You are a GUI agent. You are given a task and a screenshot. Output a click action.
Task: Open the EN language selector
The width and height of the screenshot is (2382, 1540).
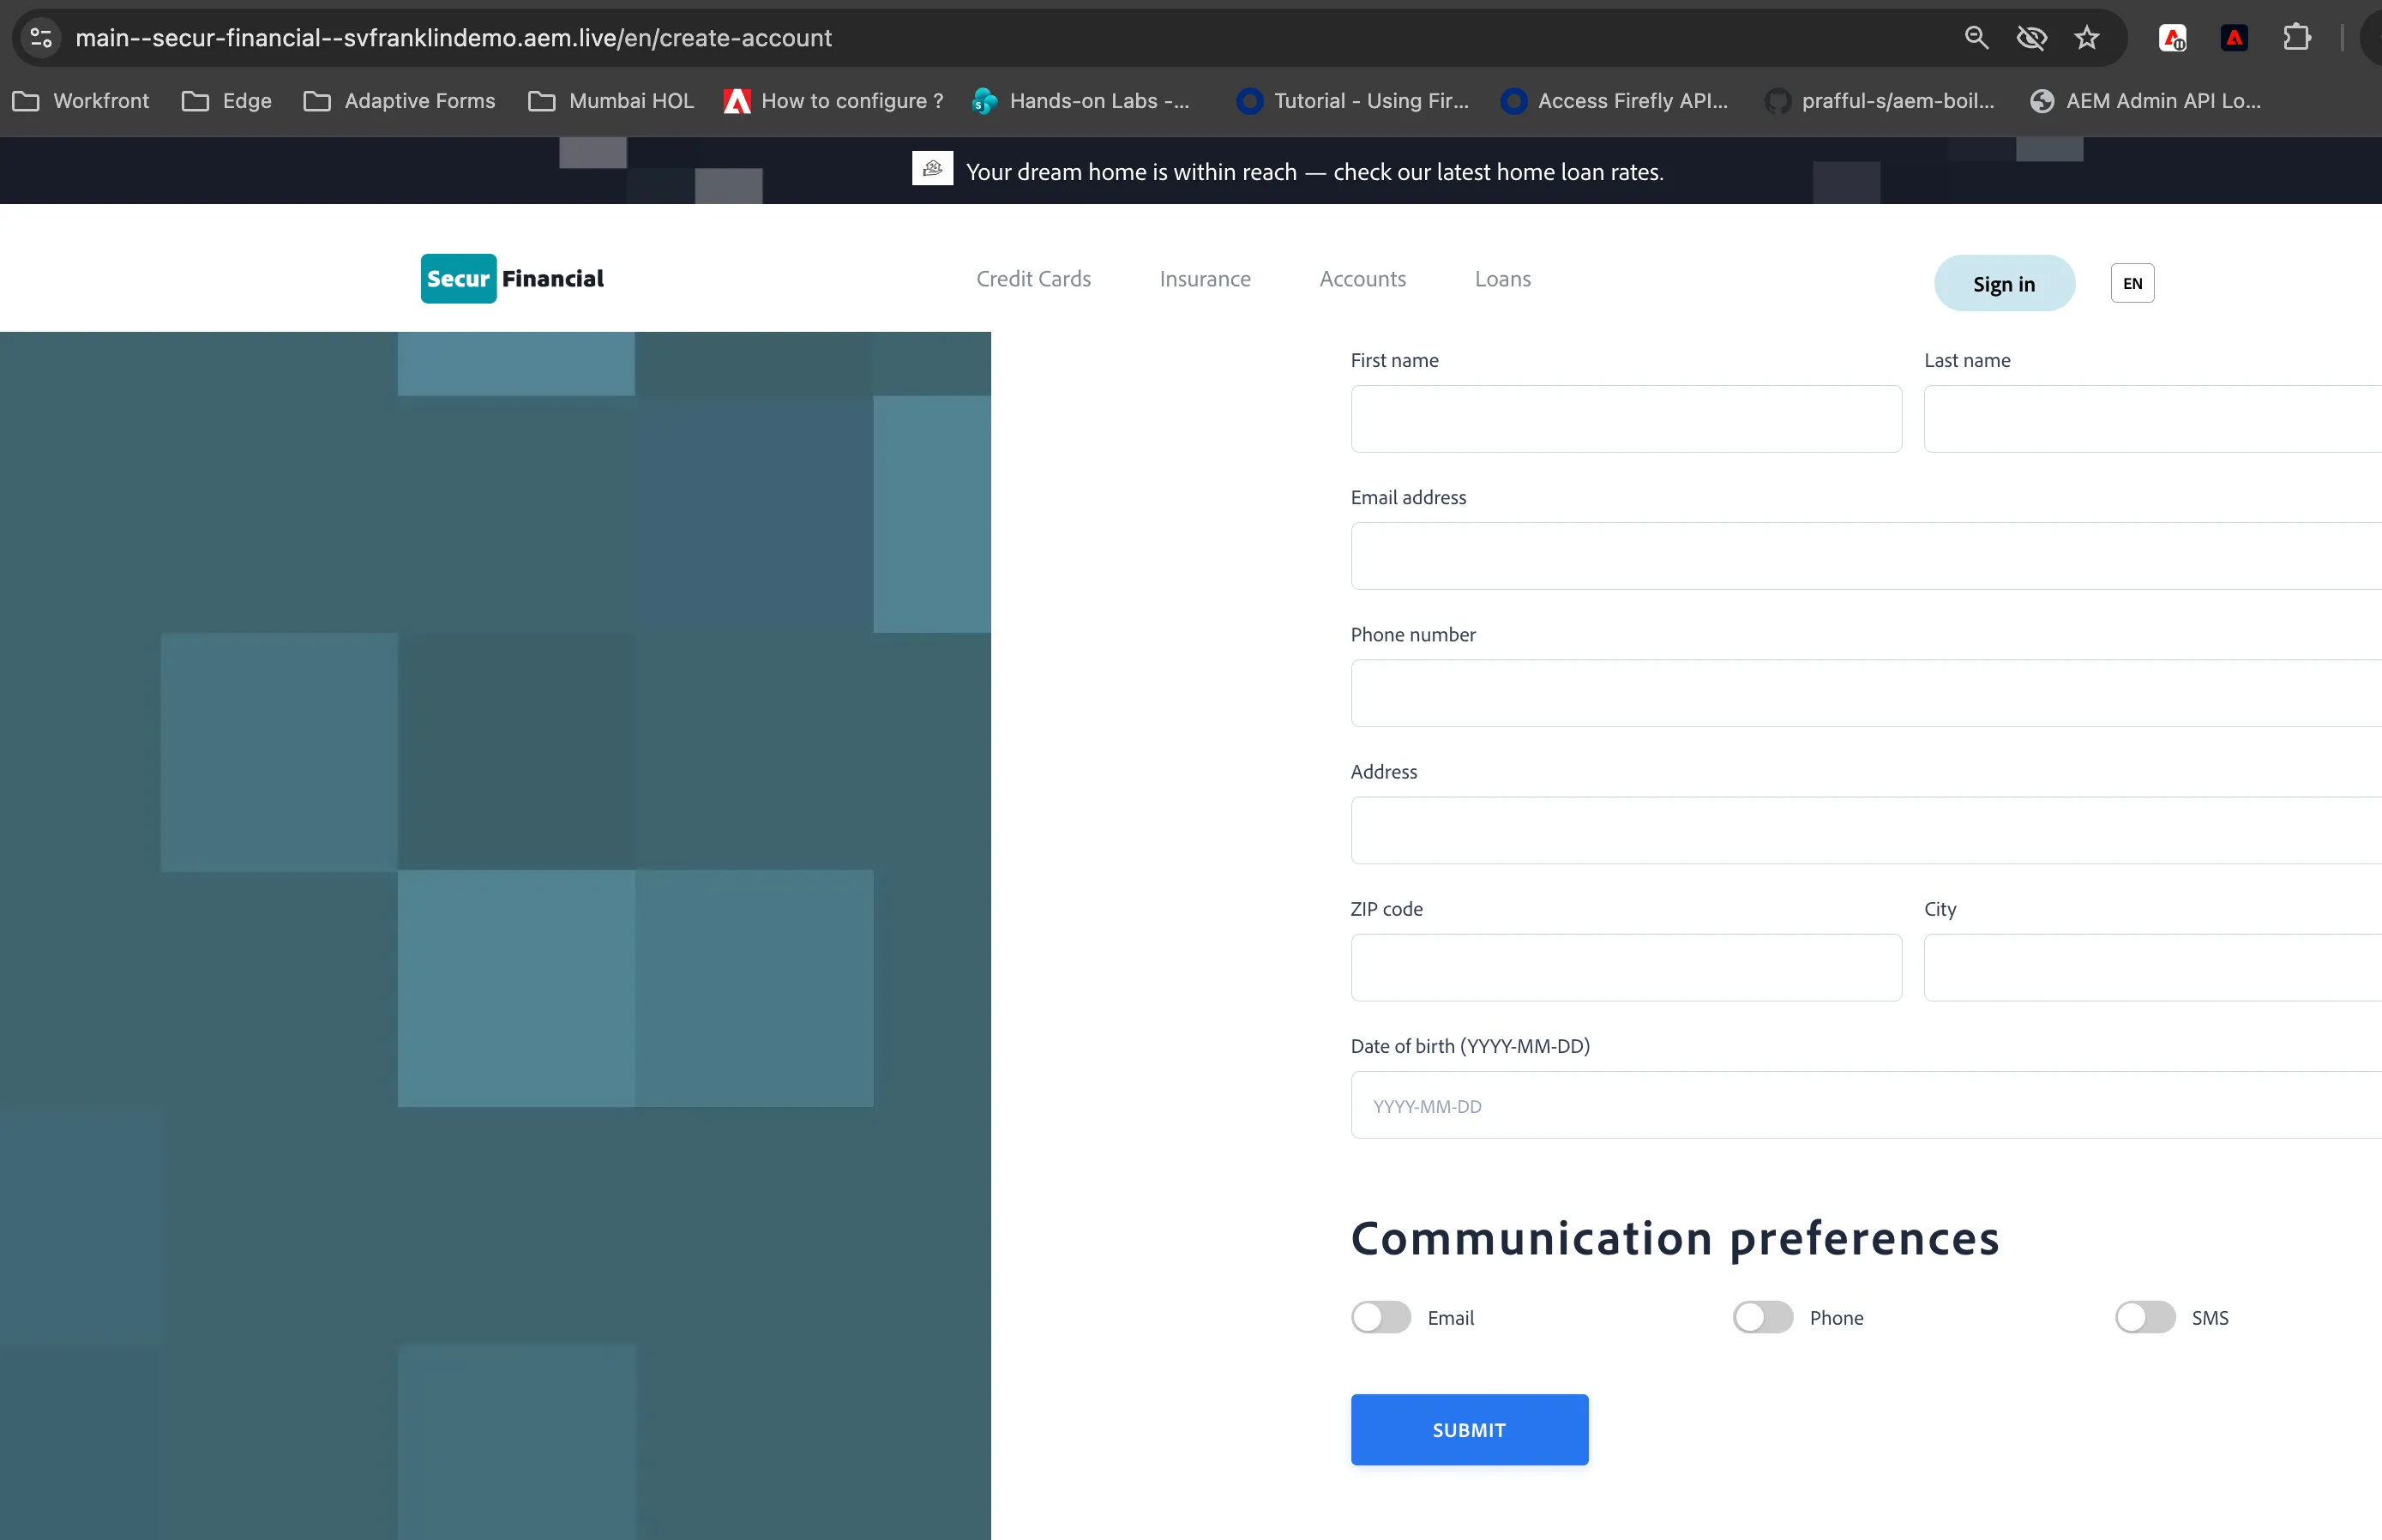click(x=2132, y=283)
